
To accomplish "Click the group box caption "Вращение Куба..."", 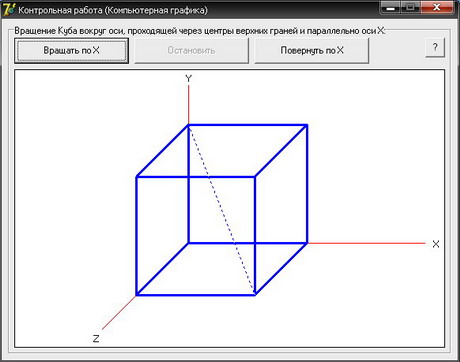I will (x=200, y=31).
